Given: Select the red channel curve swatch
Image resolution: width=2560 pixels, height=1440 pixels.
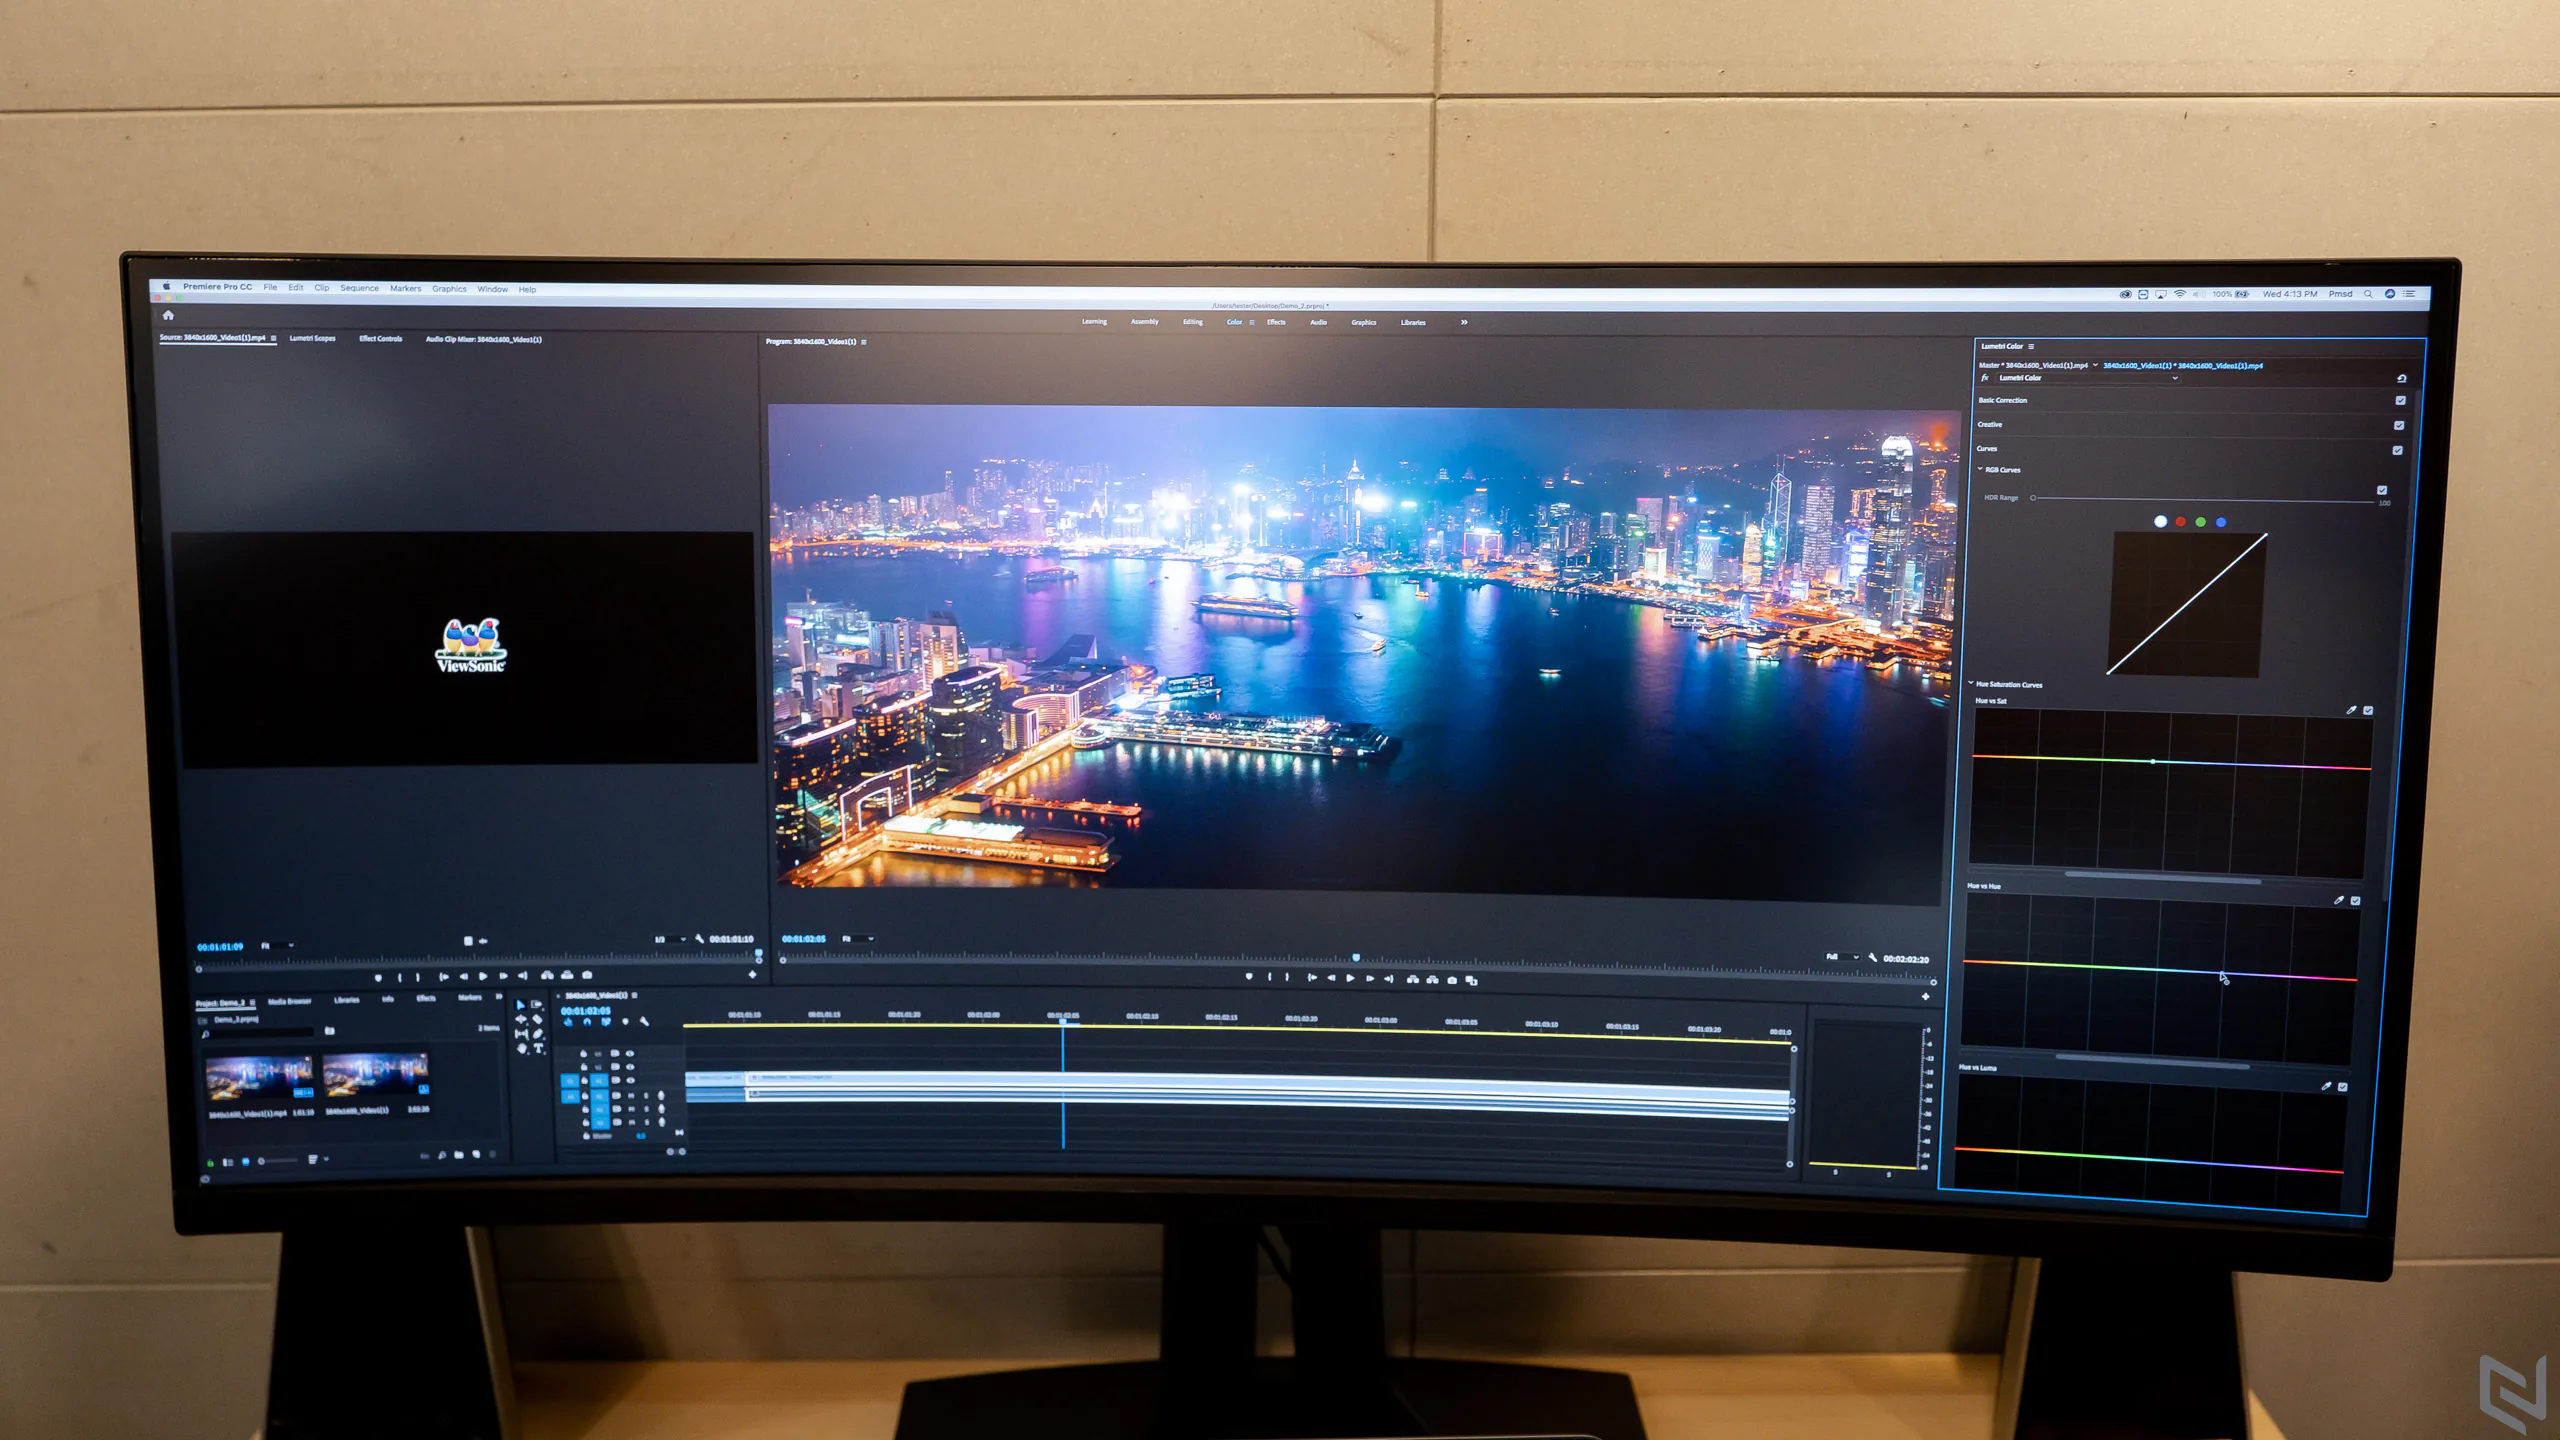Looking at the screenshot, I should (2181, 522).
